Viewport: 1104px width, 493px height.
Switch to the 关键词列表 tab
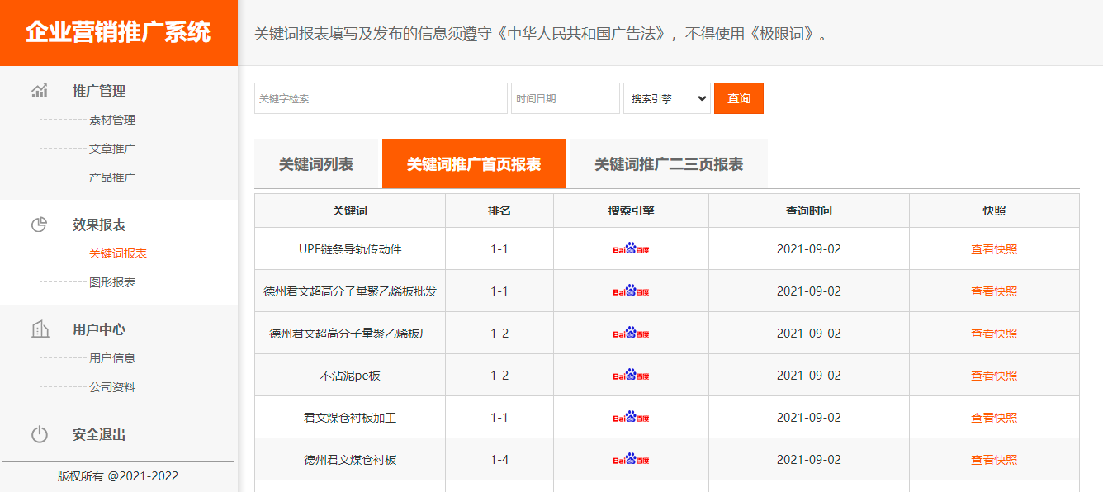pos(316,164)
